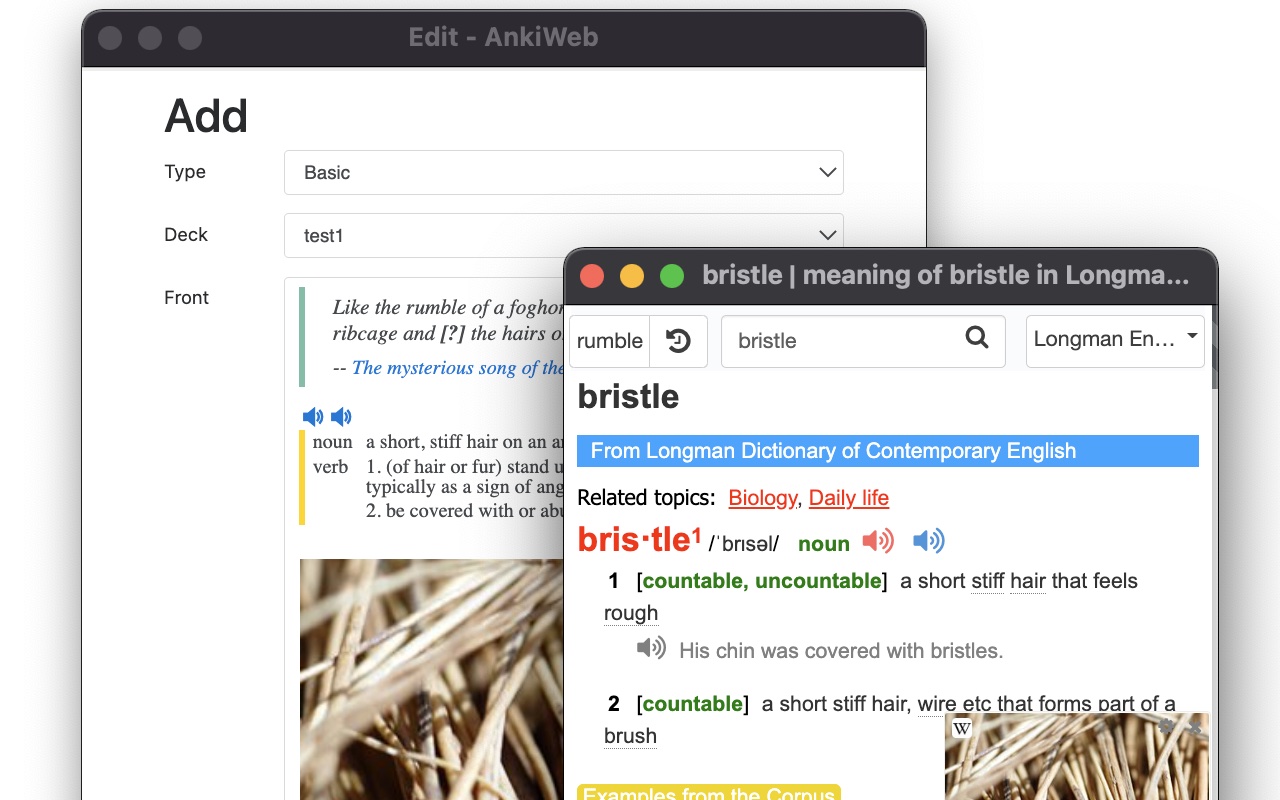Screen dimensions: 1280x800
Task: Play the red speaker pronunciation of bristle
Action: [878, 542]
